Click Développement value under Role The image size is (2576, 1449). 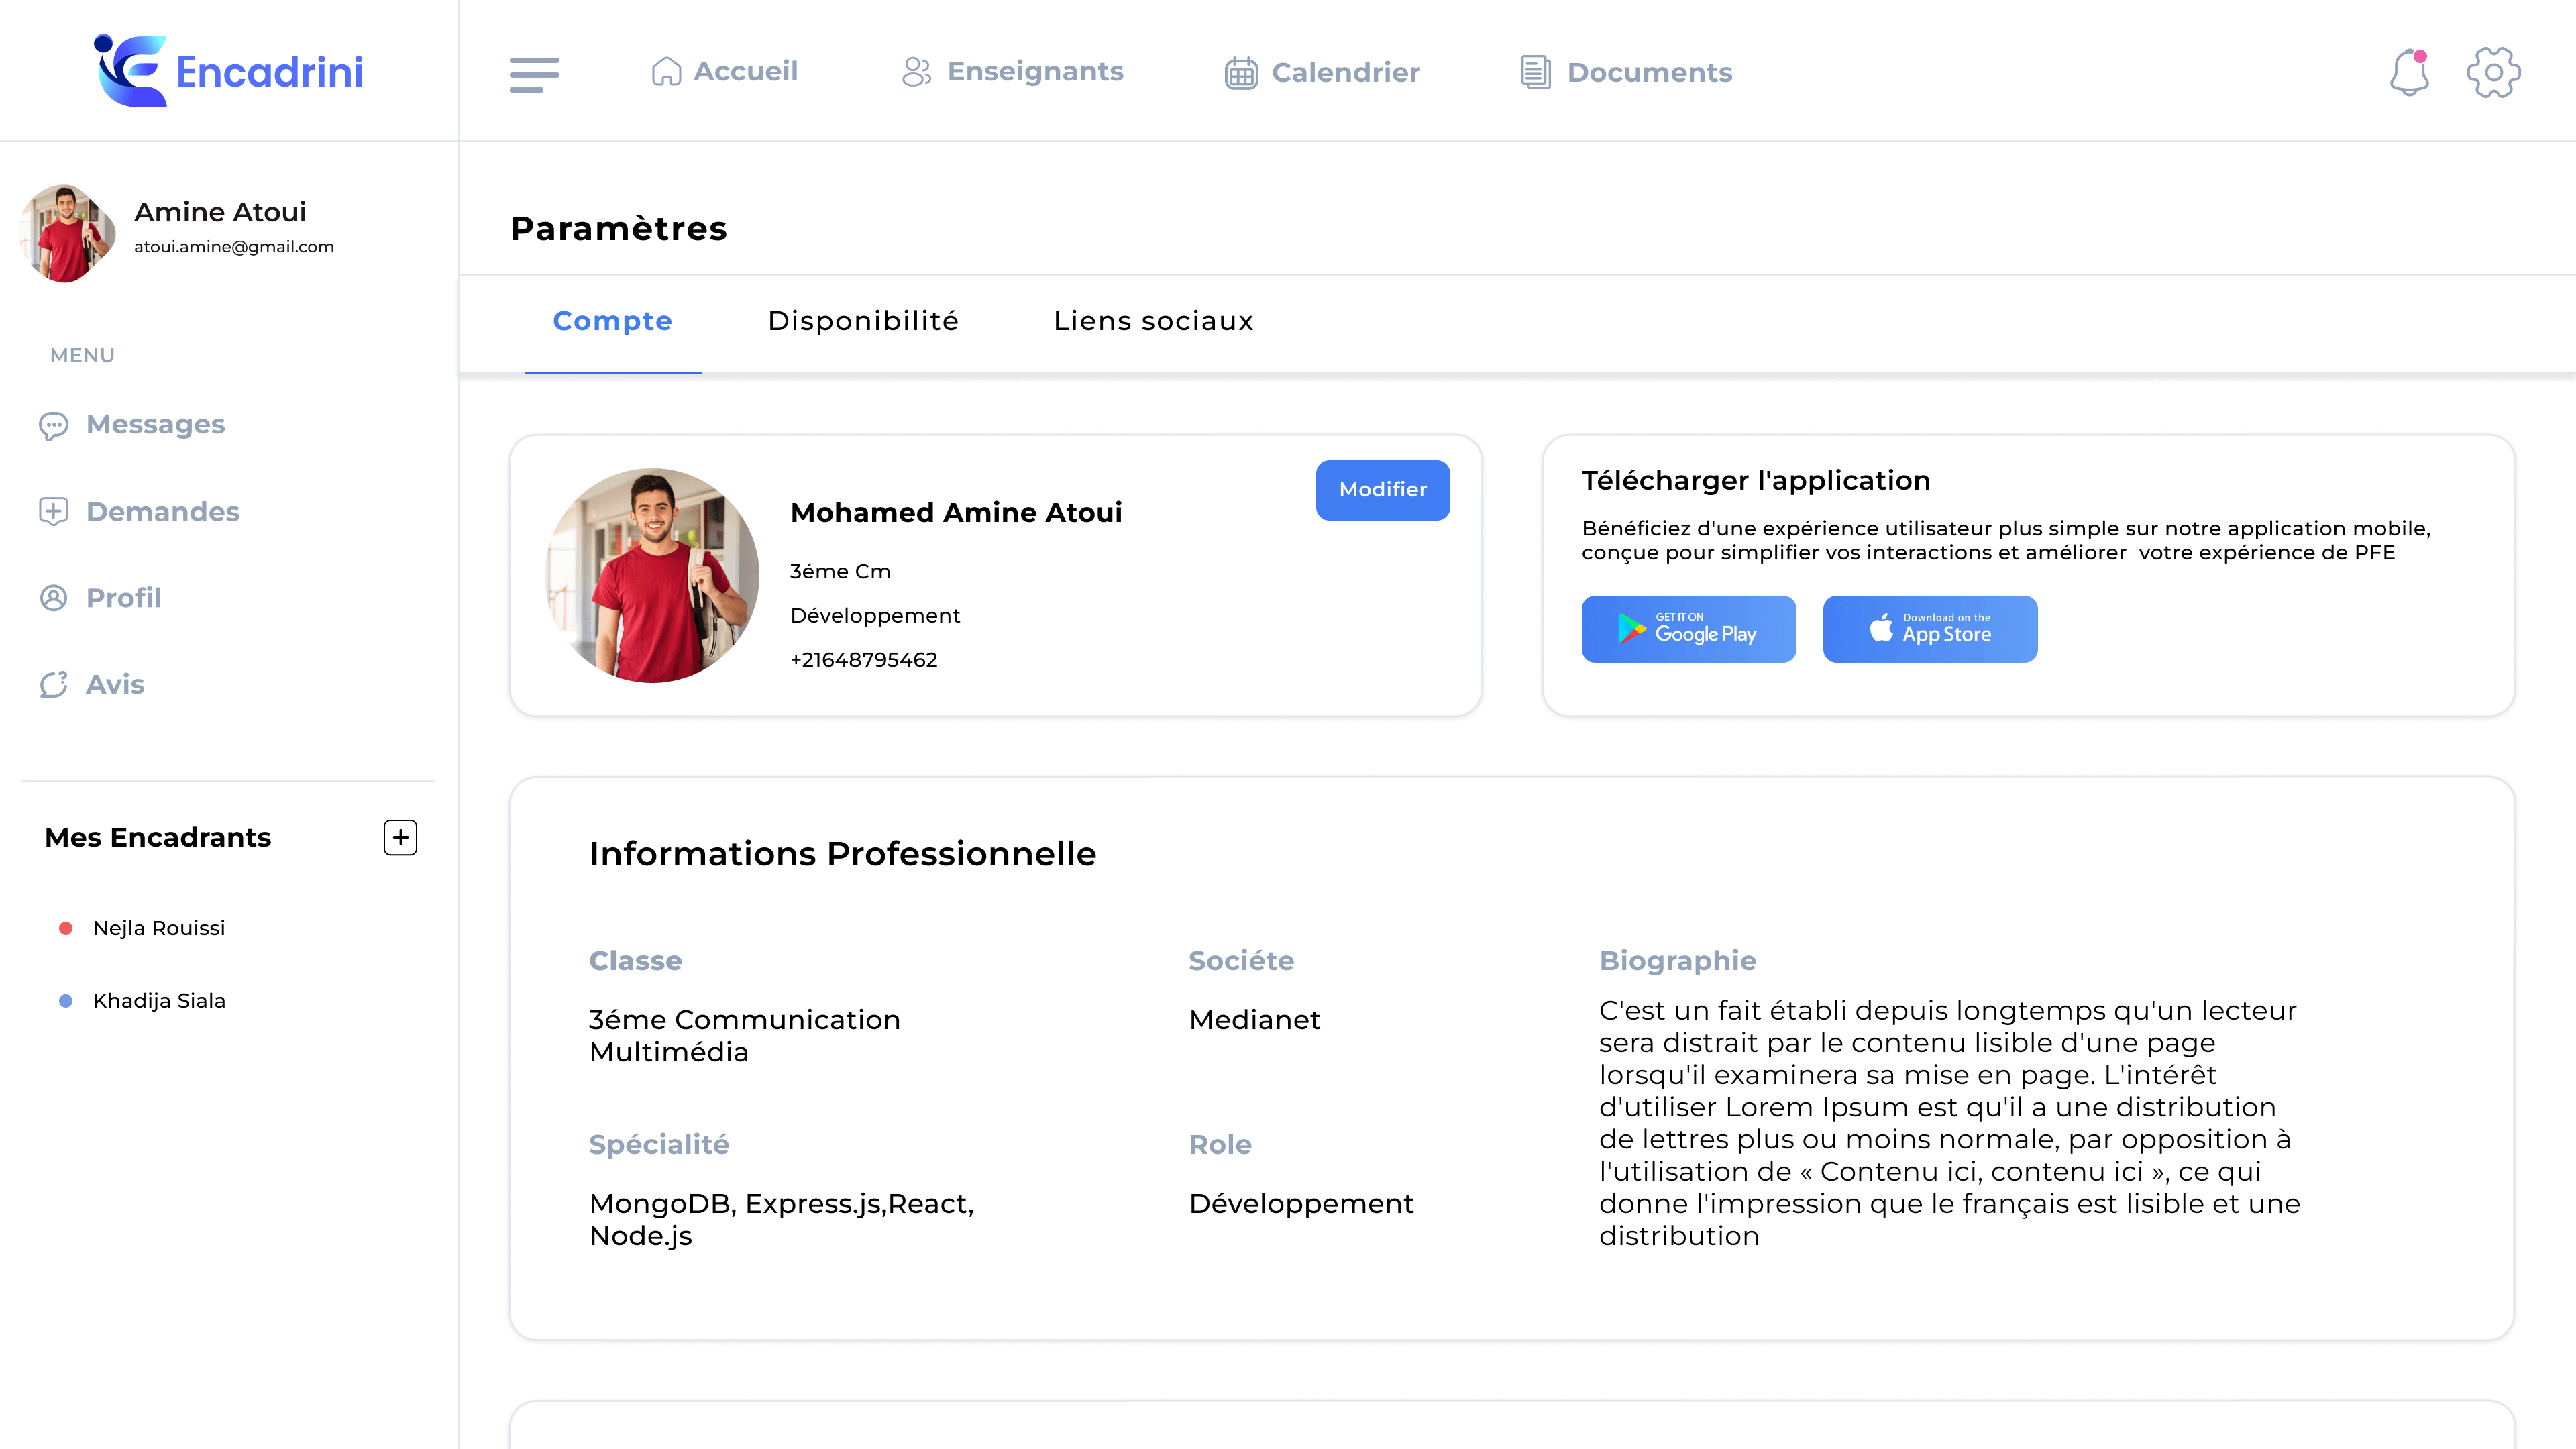(x=1301, y=1204)
